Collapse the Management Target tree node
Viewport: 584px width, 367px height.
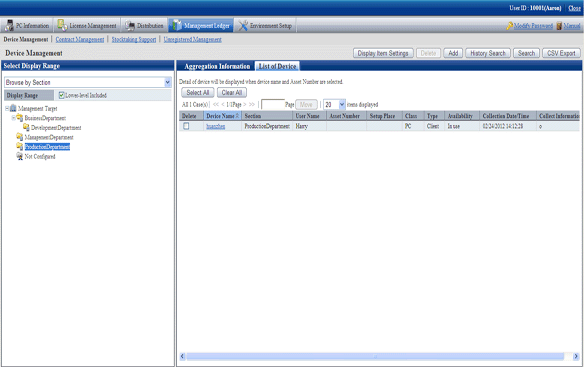pos(7,108)
